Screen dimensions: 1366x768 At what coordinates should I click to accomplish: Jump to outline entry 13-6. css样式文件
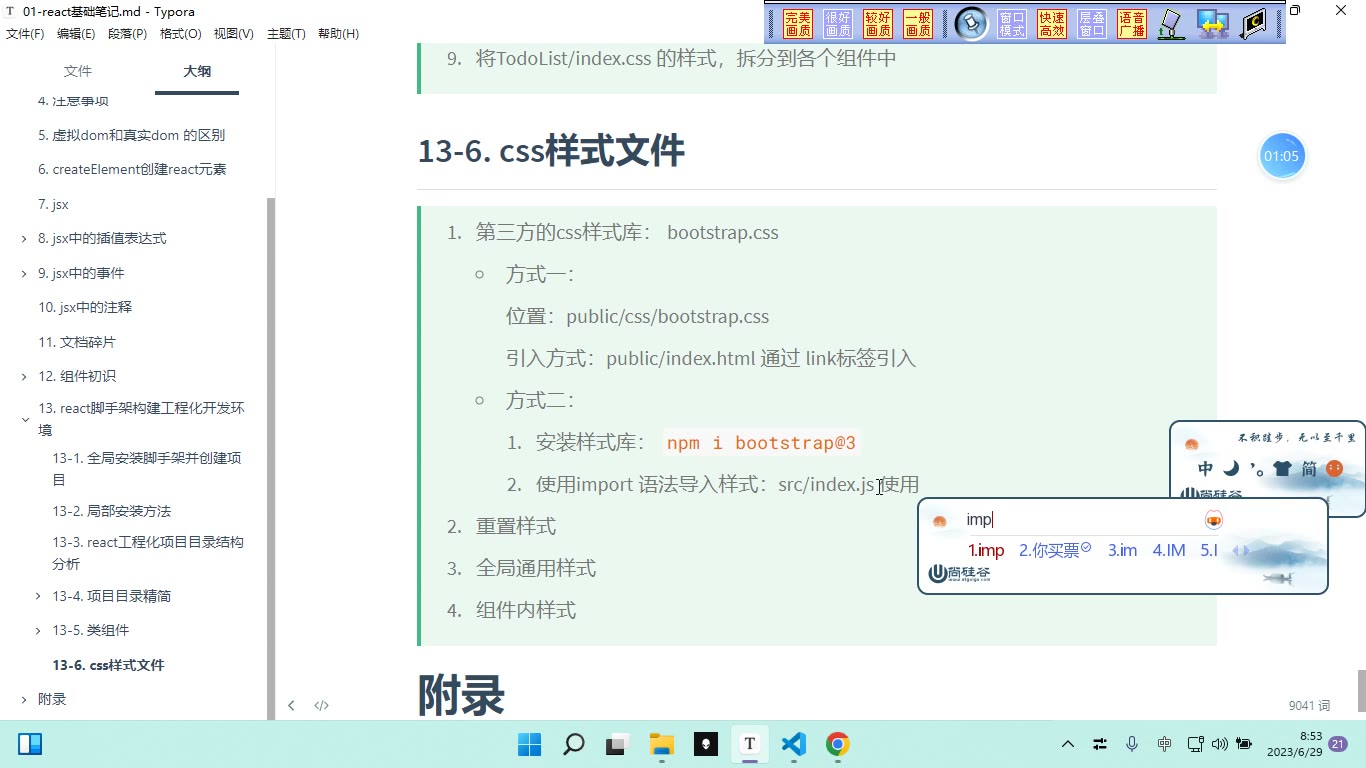click(x=108, y=665)
